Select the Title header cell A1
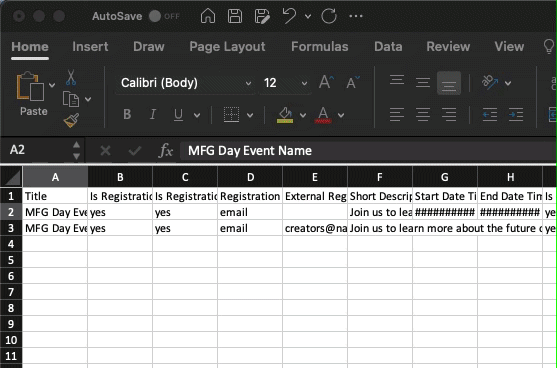The image size is (557, 368). pyautogui.click(x=55, y=196)
